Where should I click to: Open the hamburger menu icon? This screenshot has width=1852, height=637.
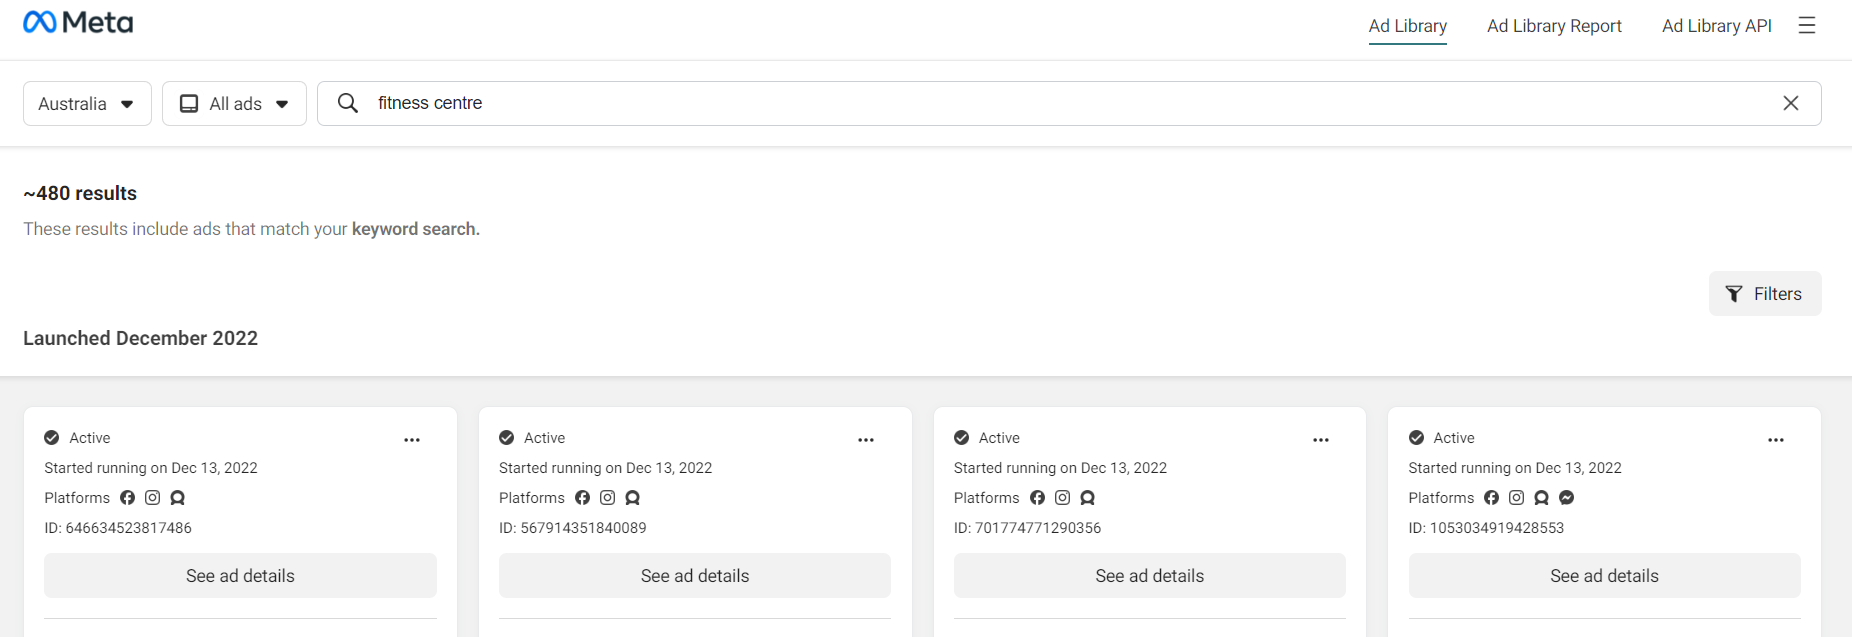pos(1806,26)
